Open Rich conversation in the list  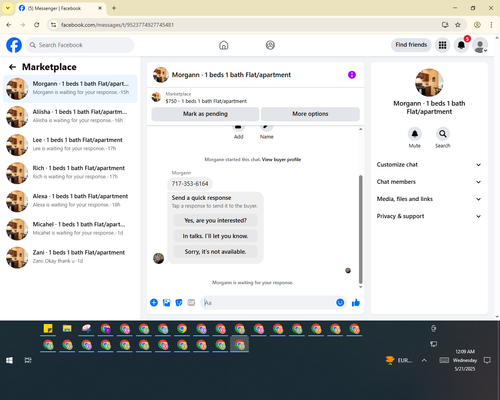(x=70, y=173)
